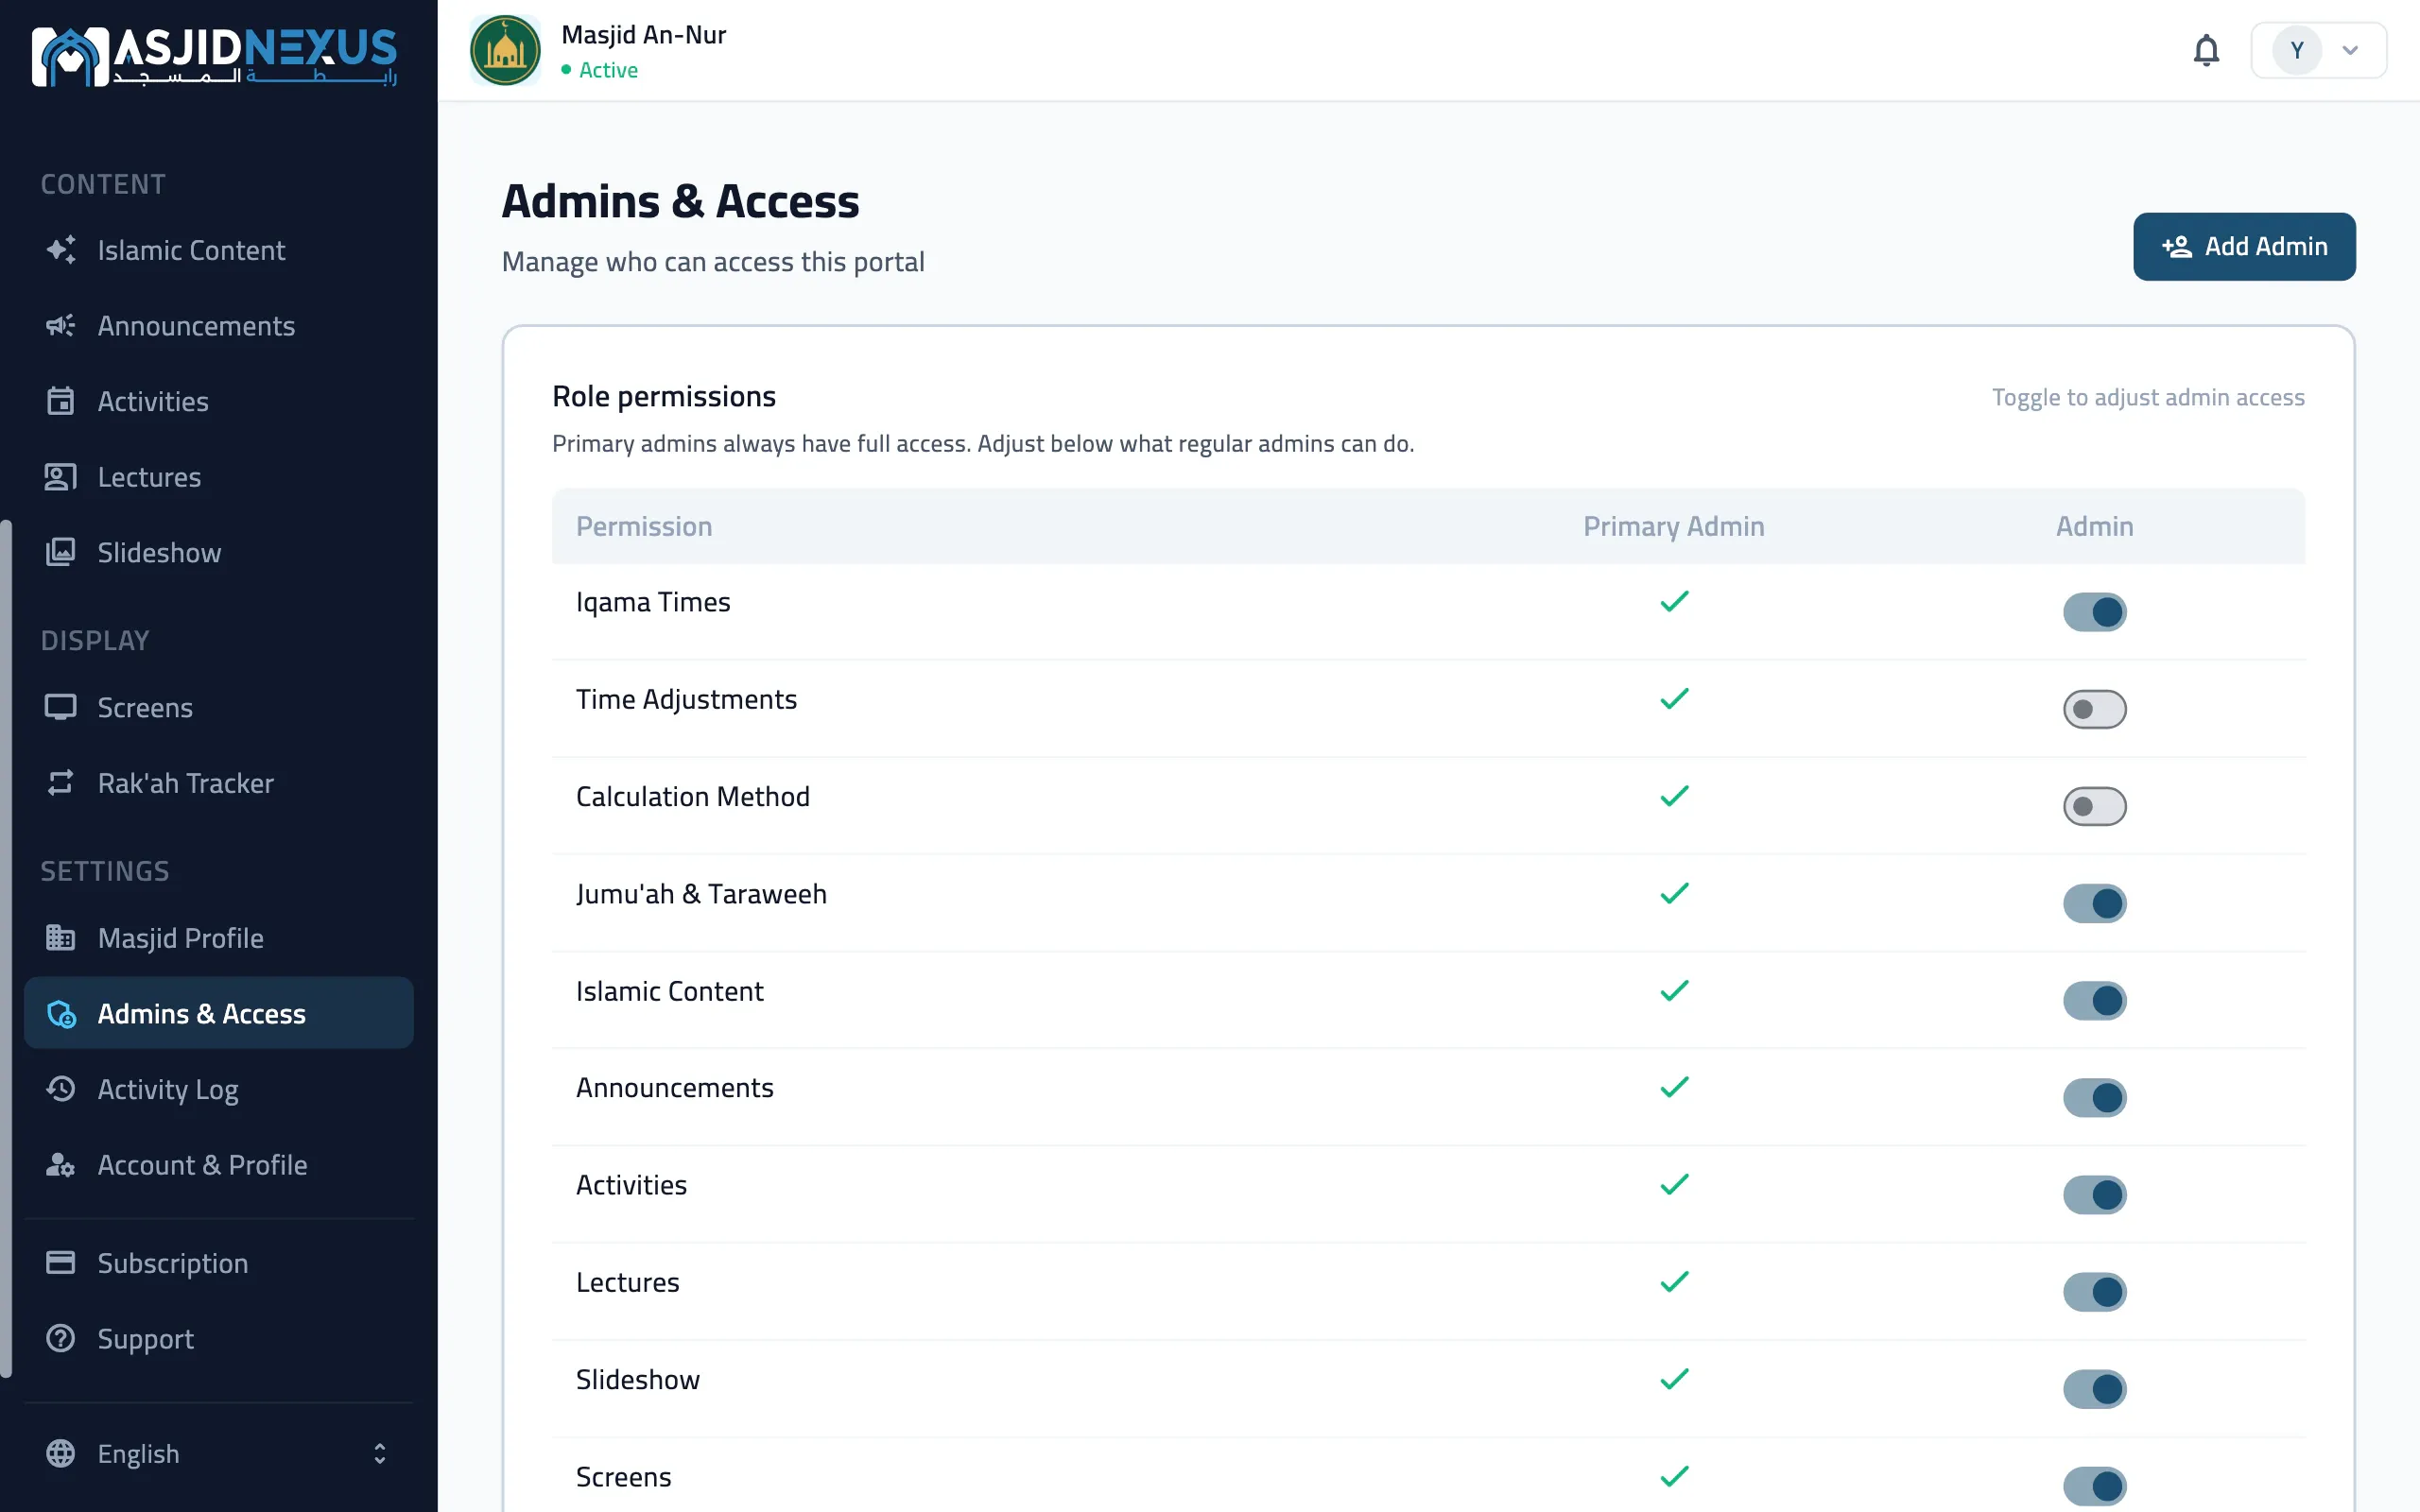Click the Masjid Profile building icon
This screenshot has height=1512, width=2420.
[60, 938]
